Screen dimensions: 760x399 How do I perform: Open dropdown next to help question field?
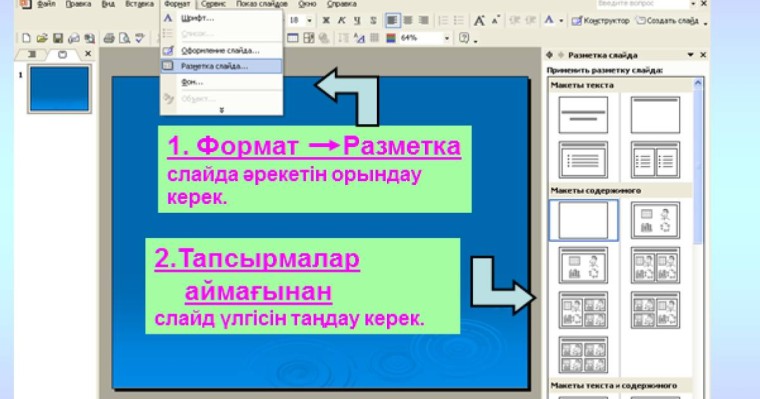[x=693, y=4]
